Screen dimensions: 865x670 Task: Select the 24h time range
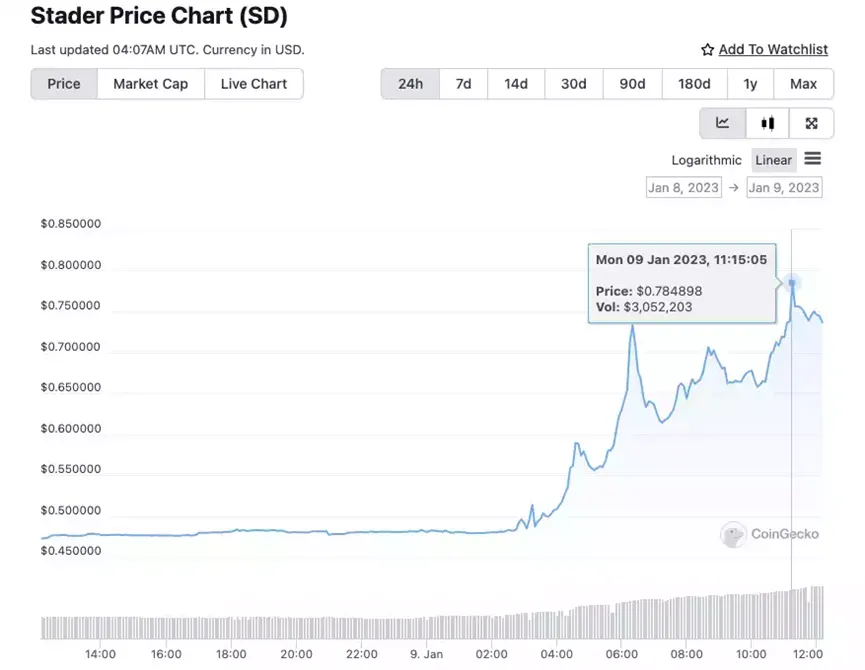click(x=410, y=84)
